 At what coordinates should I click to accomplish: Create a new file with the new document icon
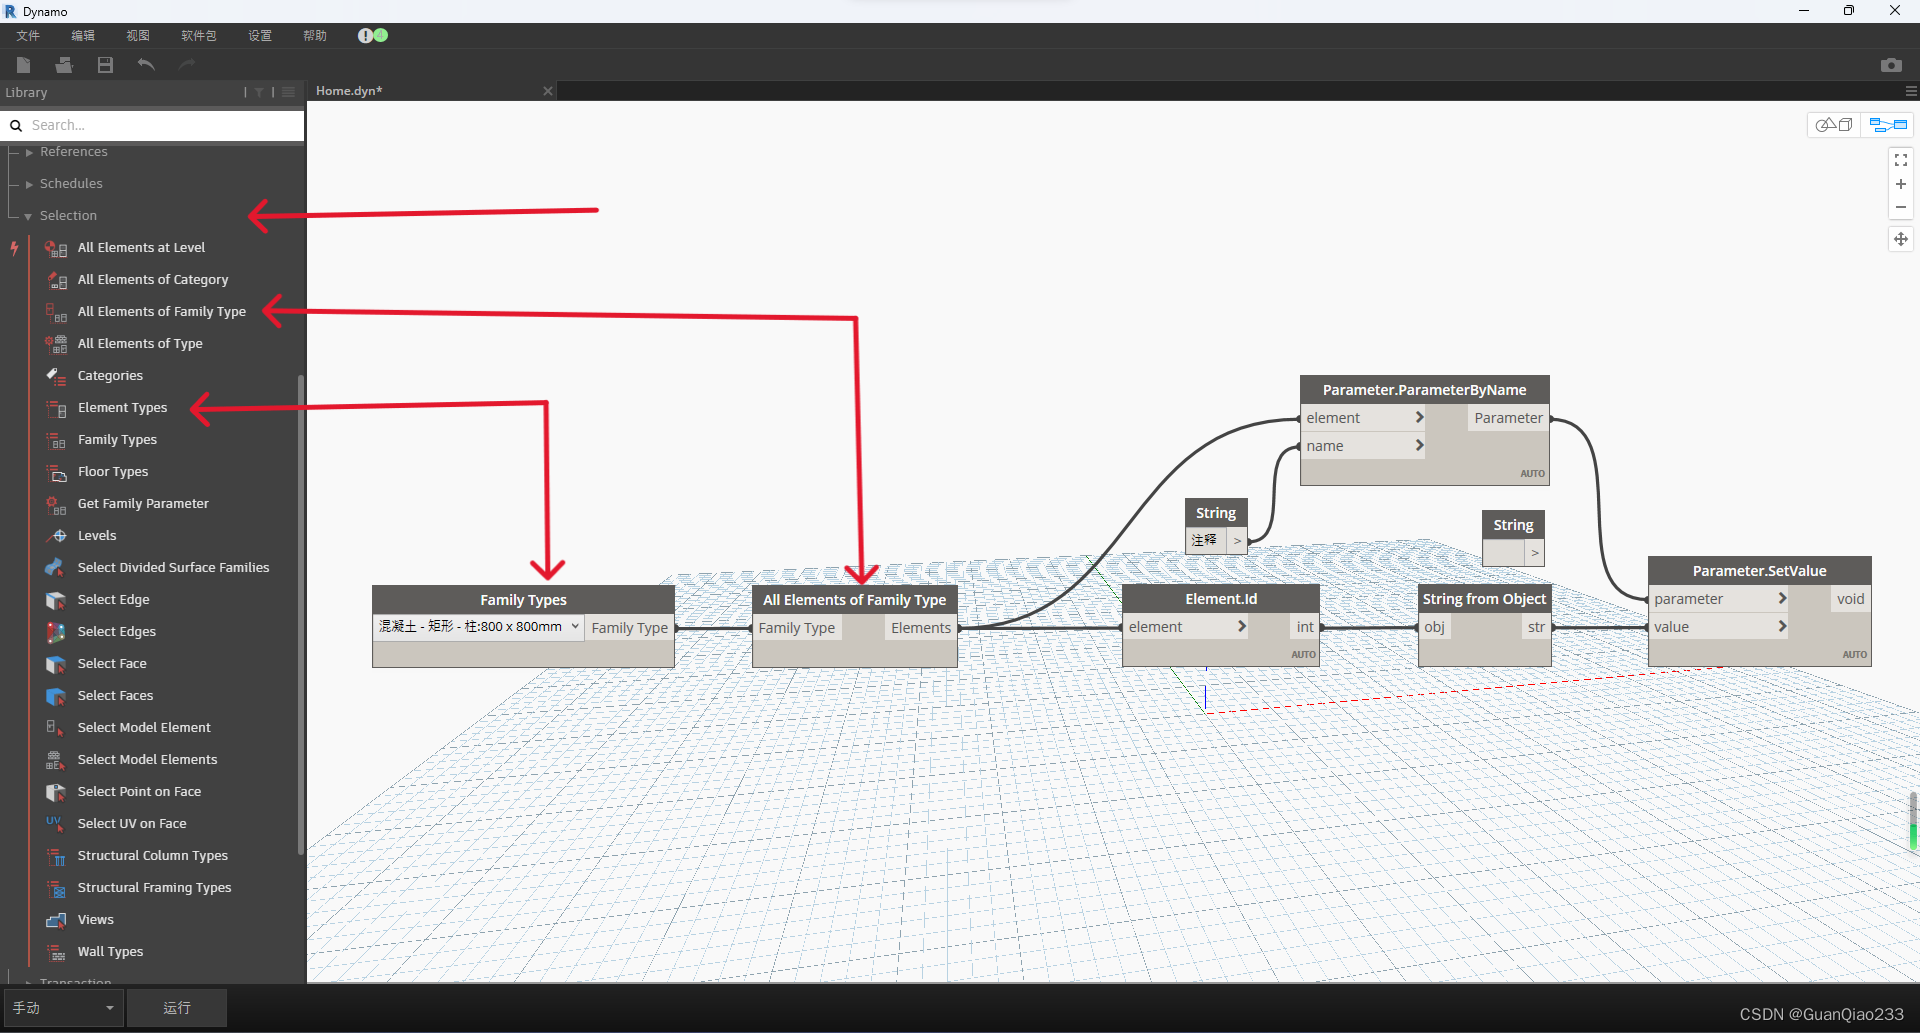point(22,64)
